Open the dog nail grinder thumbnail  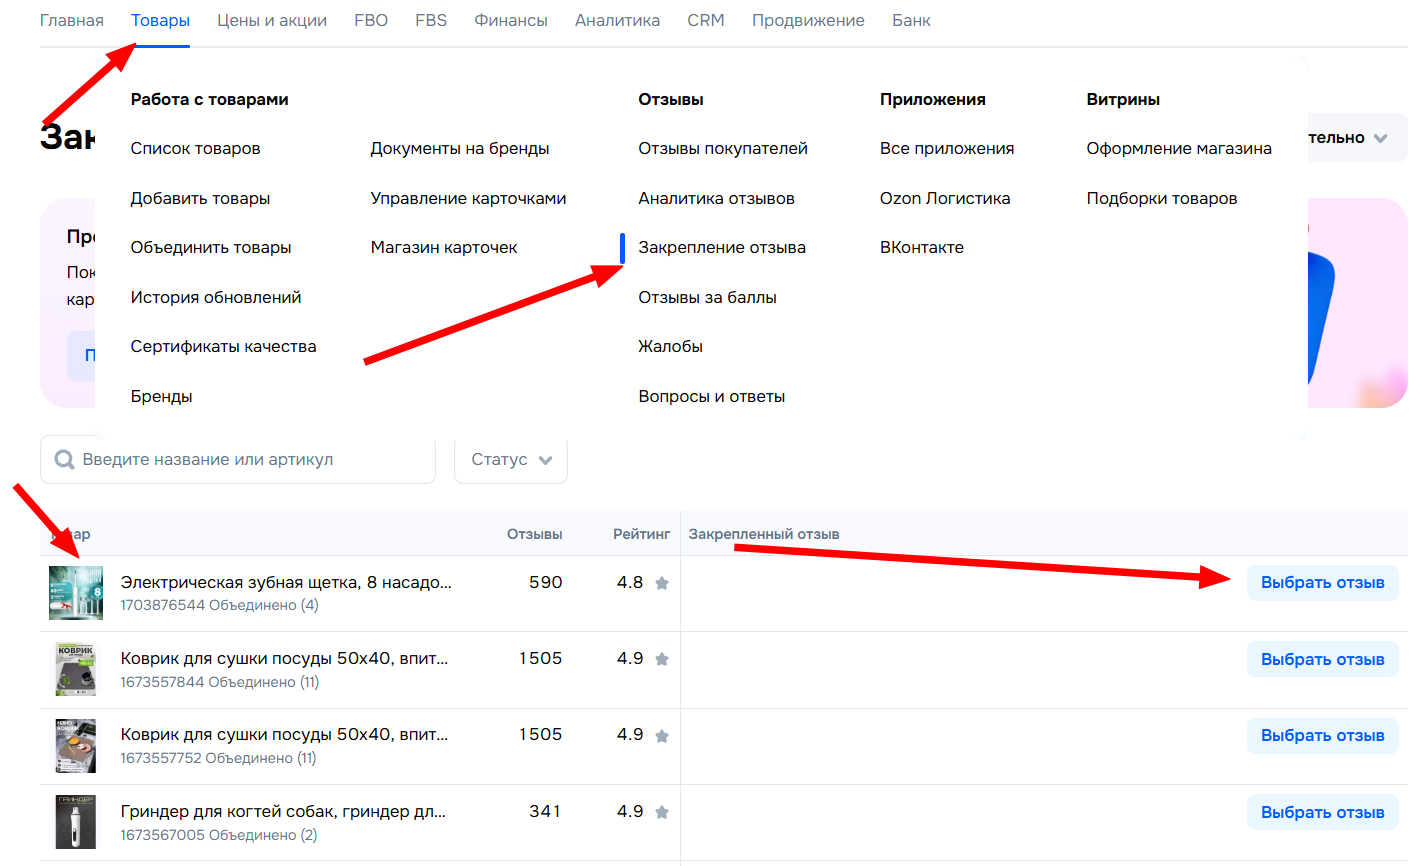pos(76,822)
